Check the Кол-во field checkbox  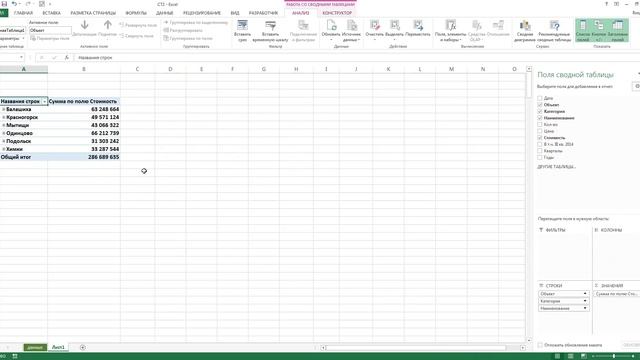point(540,124)
